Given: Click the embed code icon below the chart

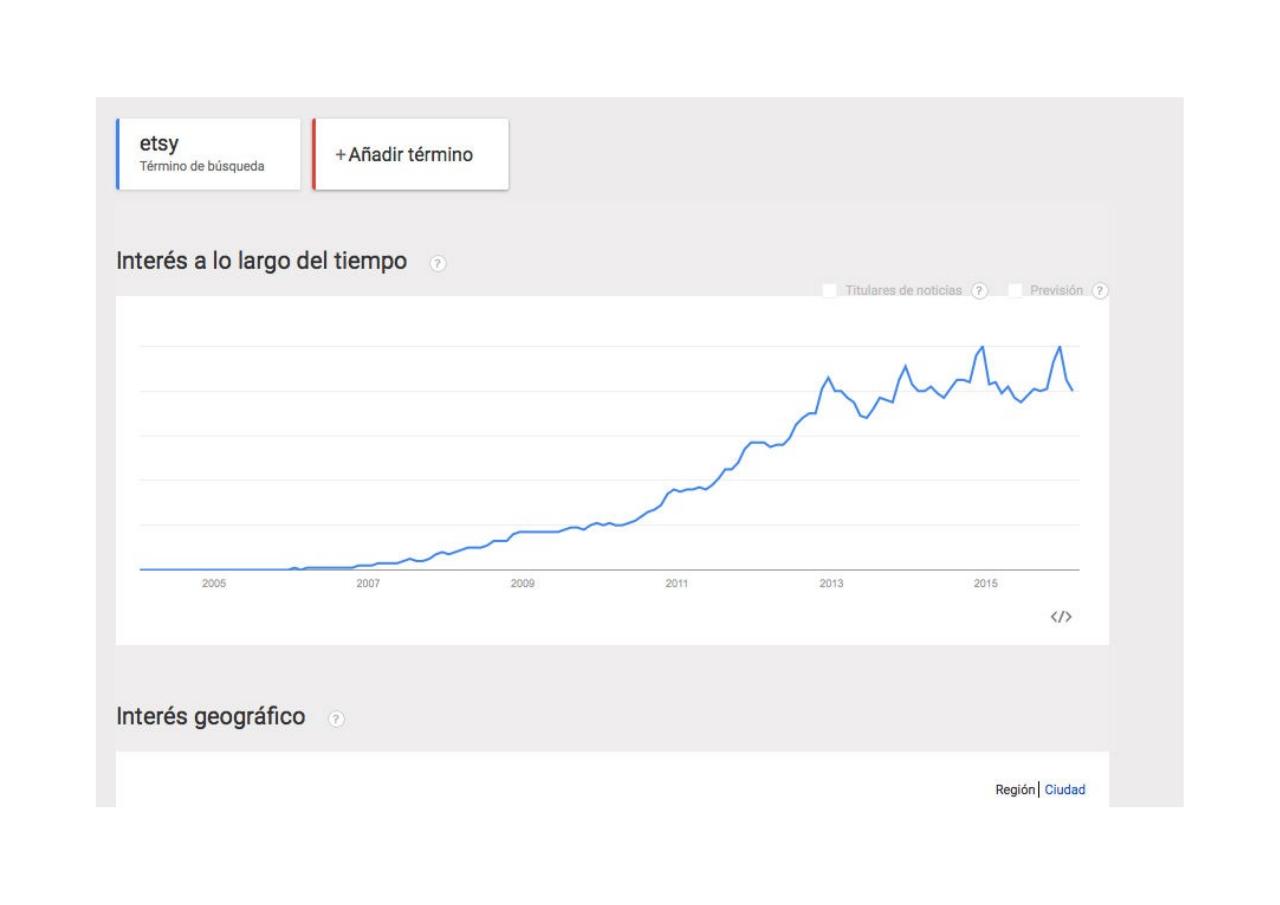Looking at the screenshot, I should point(1061,617).
